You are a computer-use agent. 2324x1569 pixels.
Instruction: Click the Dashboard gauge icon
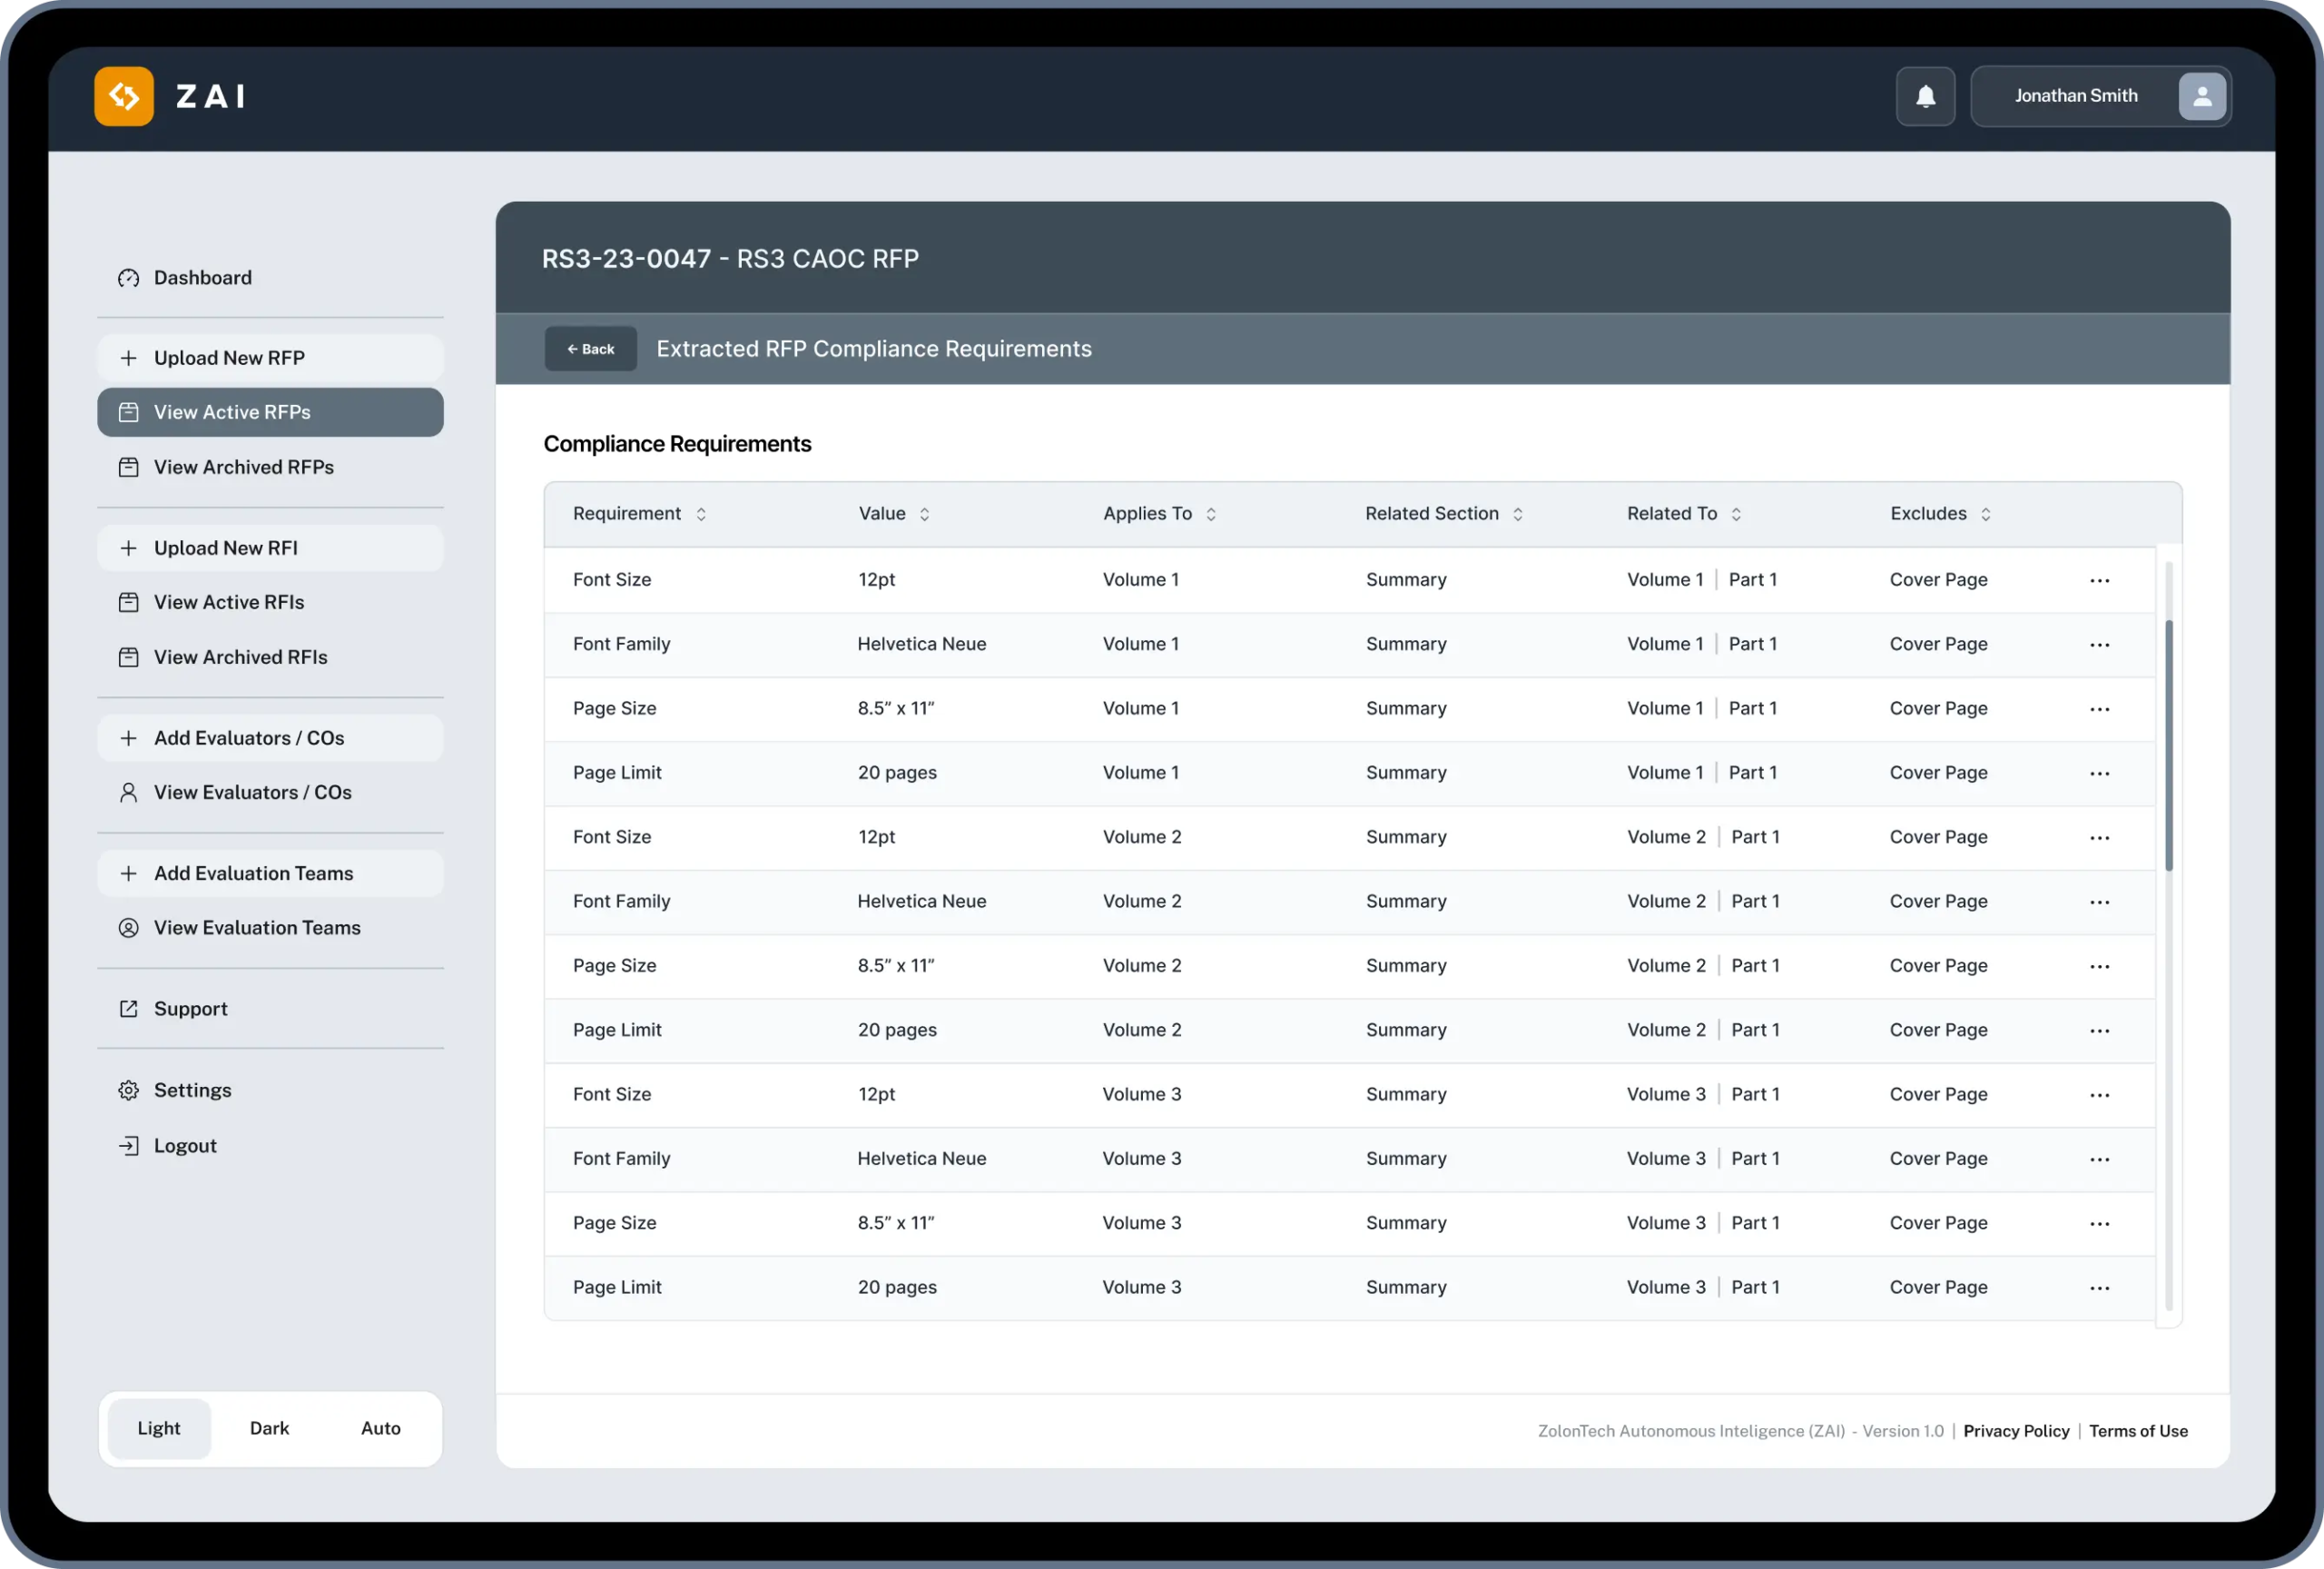129,278
